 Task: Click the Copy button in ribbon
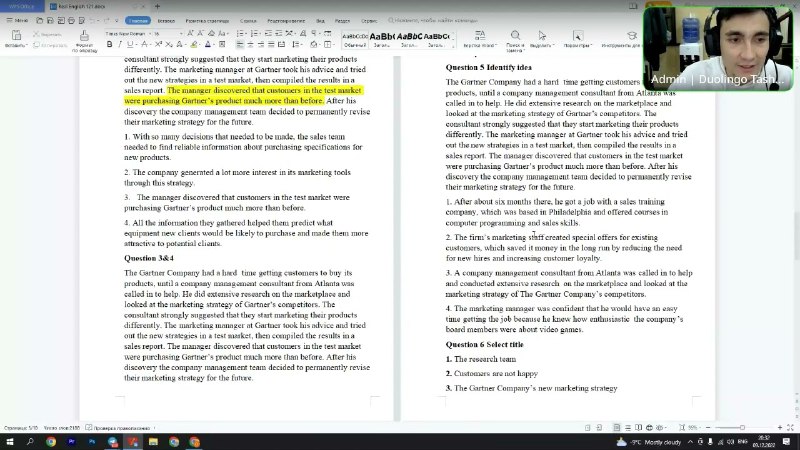point(50,45)
